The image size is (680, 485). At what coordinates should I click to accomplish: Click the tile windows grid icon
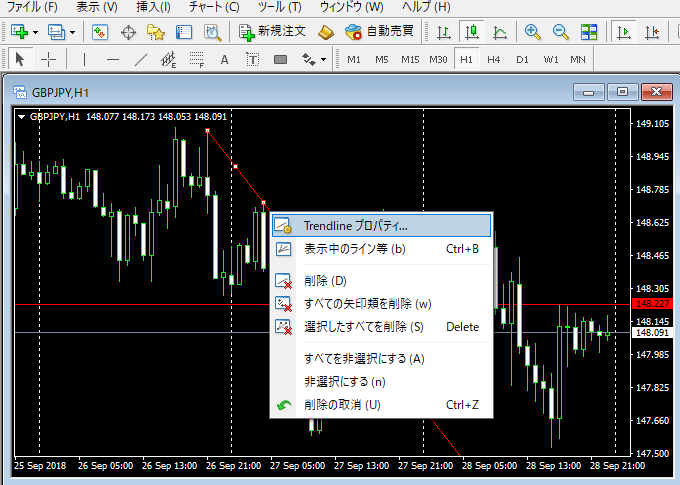coord(589,33)
